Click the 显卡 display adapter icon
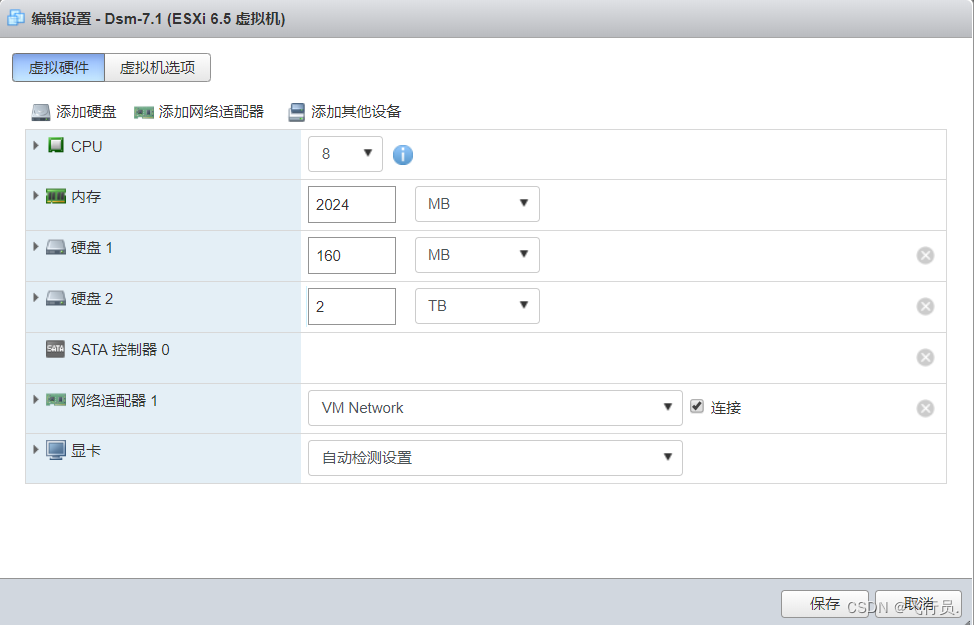974x625 pixels. (x=55, y=450)
